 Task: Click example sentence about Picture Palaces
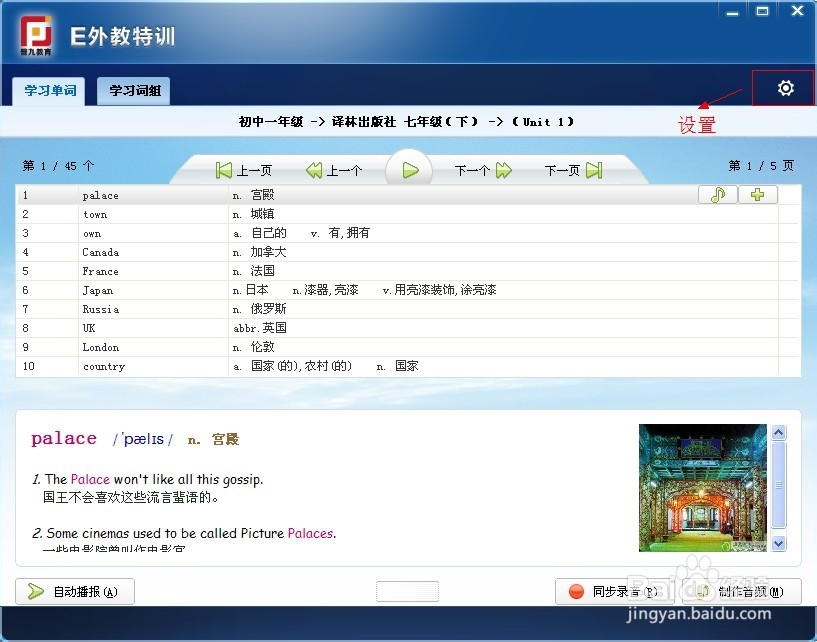click(x=184, y=534)
